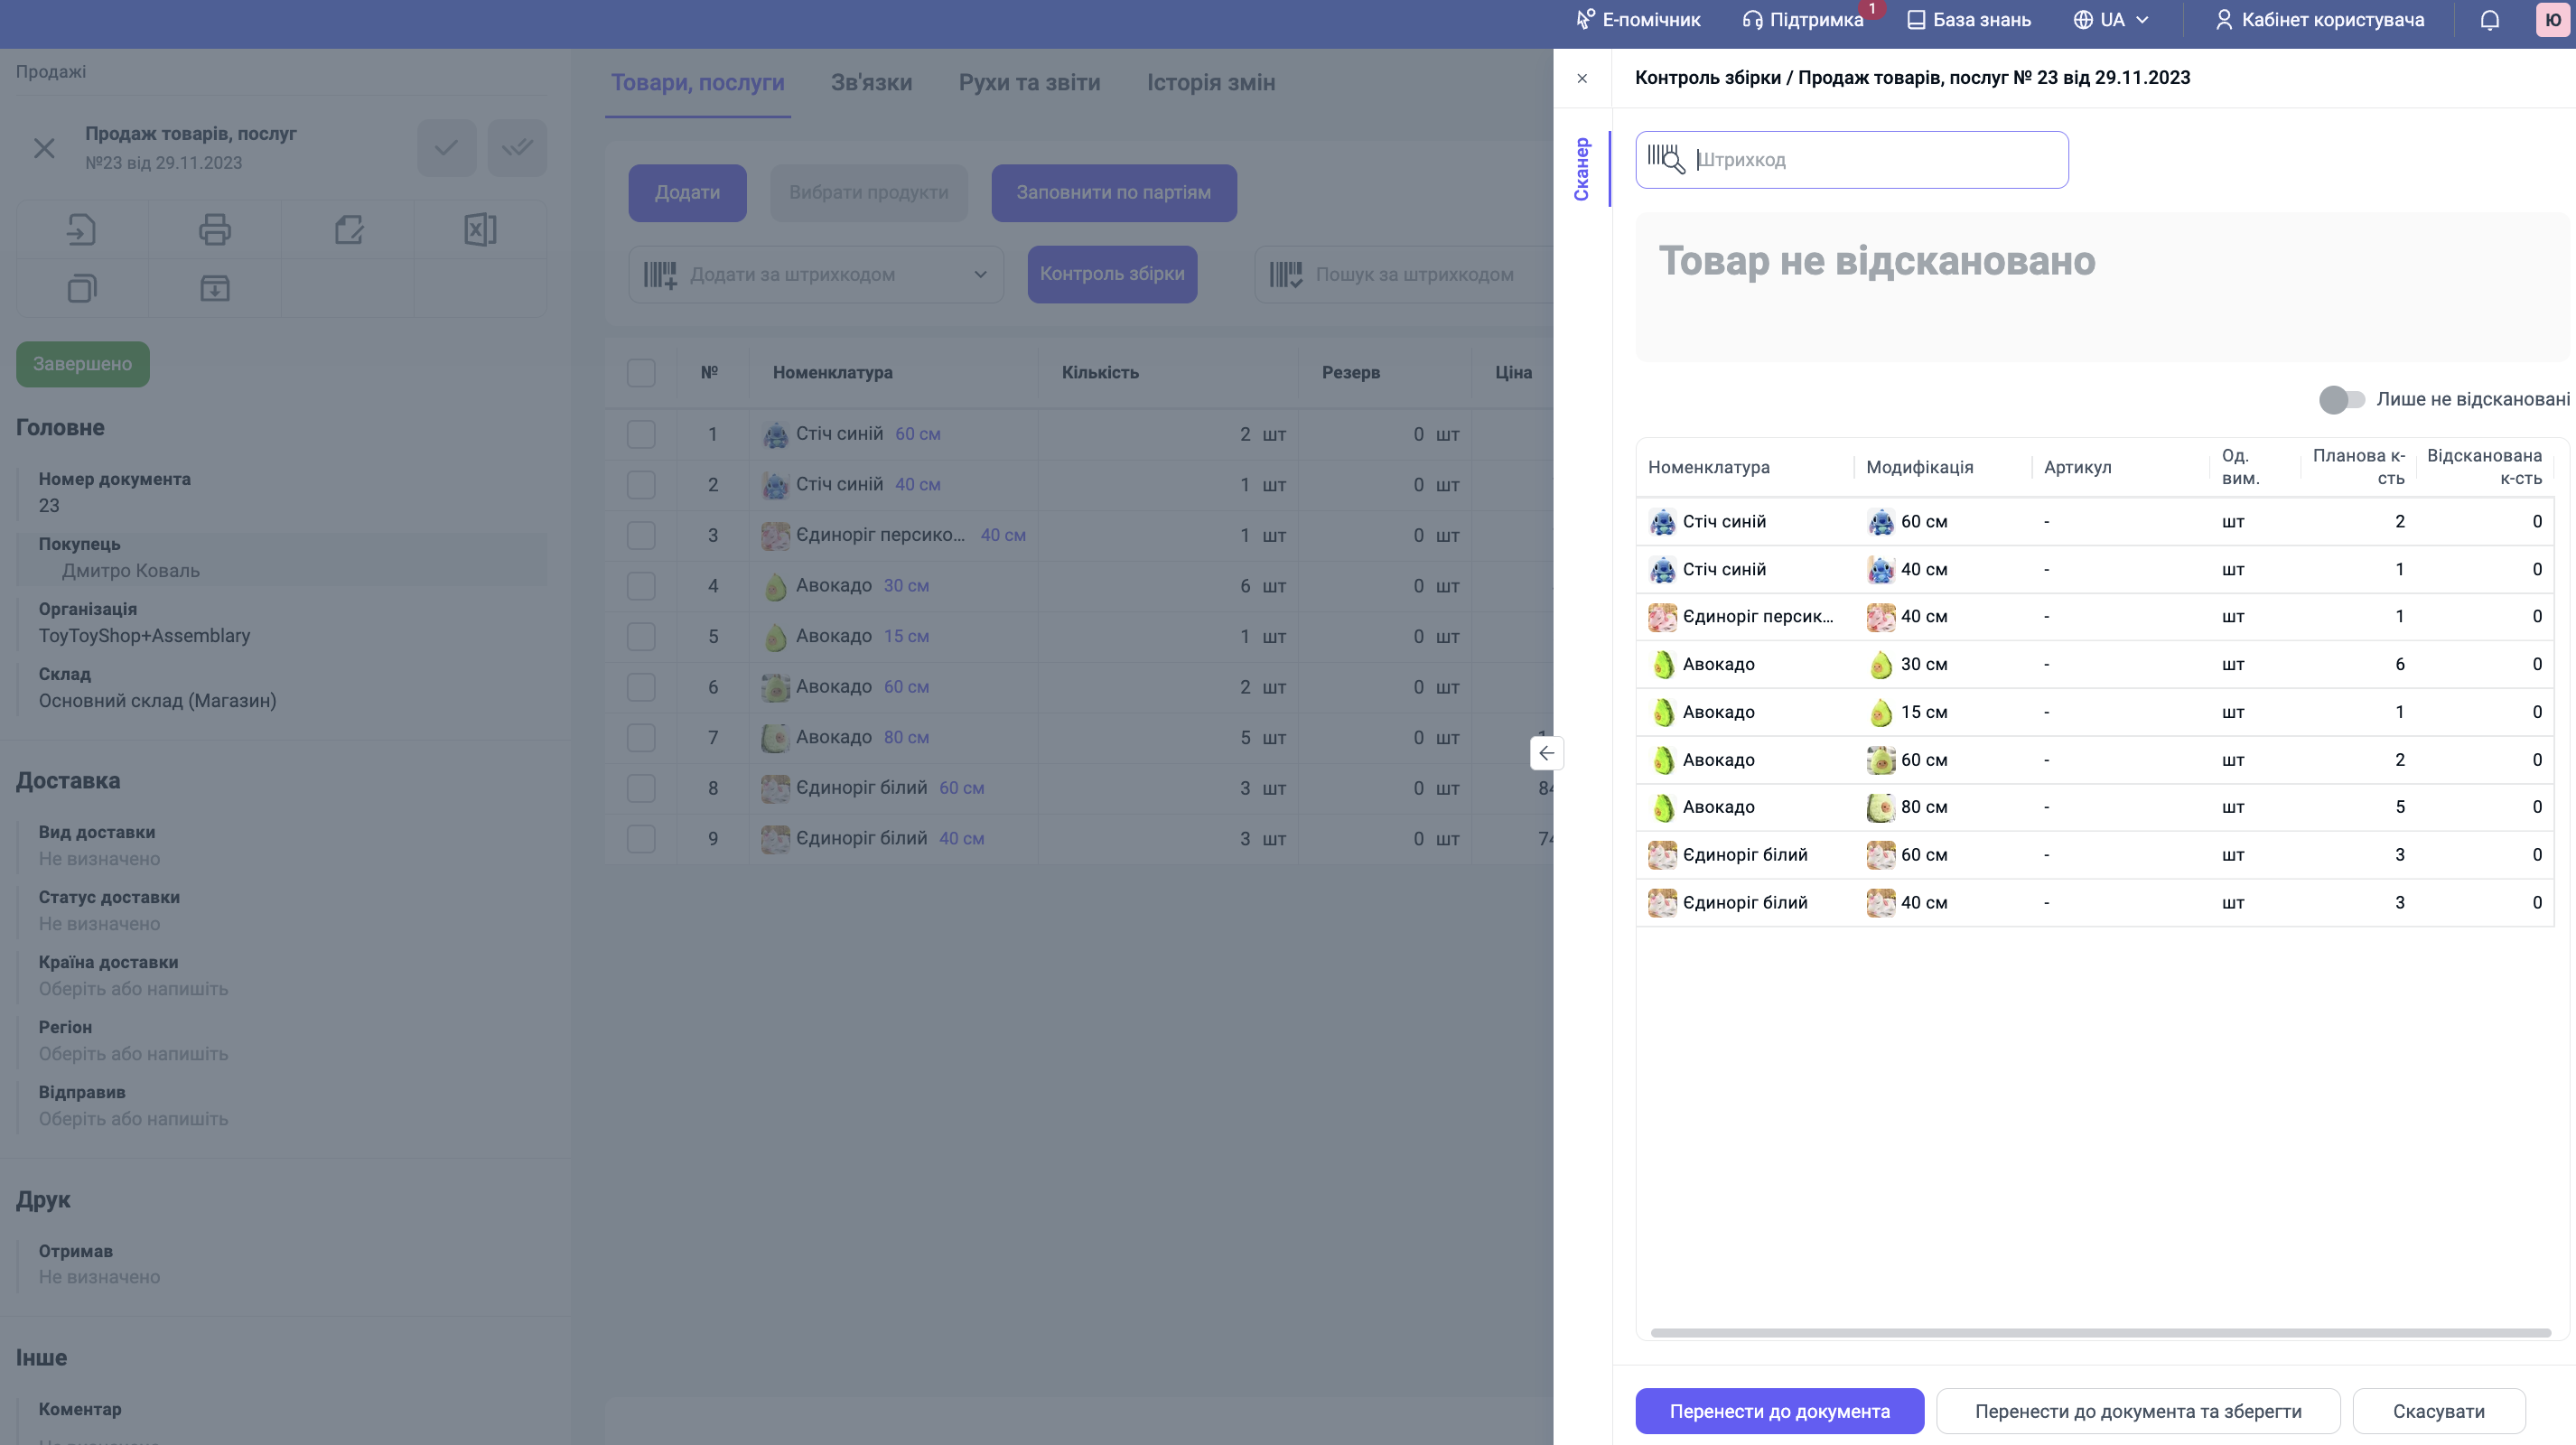
Task: Click horizontal scrollbar under scan table
Action: [x=2100, y=1332]
